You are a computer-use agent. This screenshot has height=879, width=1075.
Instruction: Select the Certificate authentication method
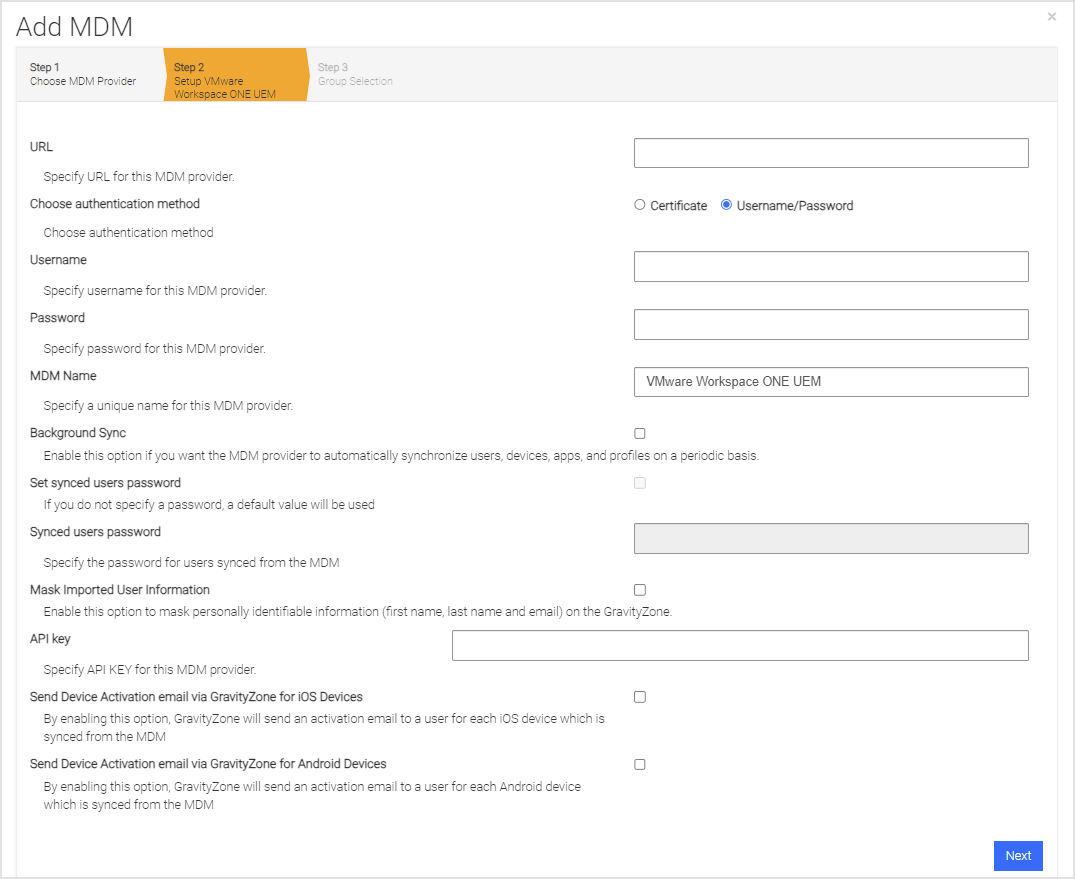pyautogui.click(x=639, y=205)
